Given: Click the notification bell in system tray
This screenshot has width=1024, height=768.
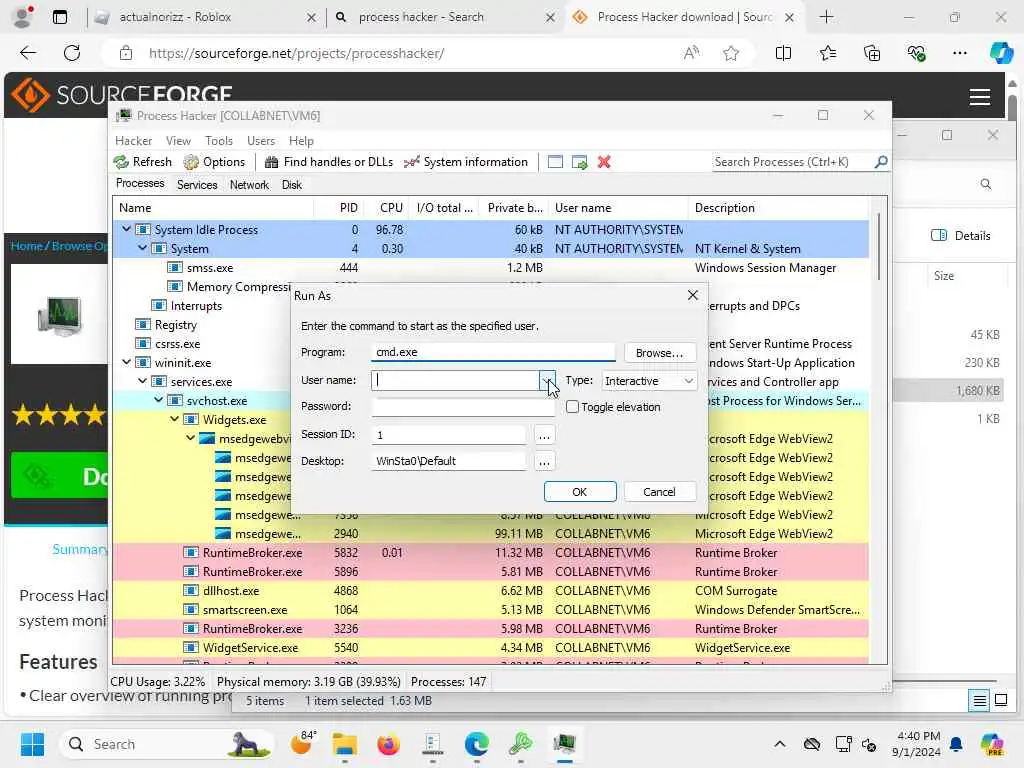Looking at the screenshot, I should 956,744.
